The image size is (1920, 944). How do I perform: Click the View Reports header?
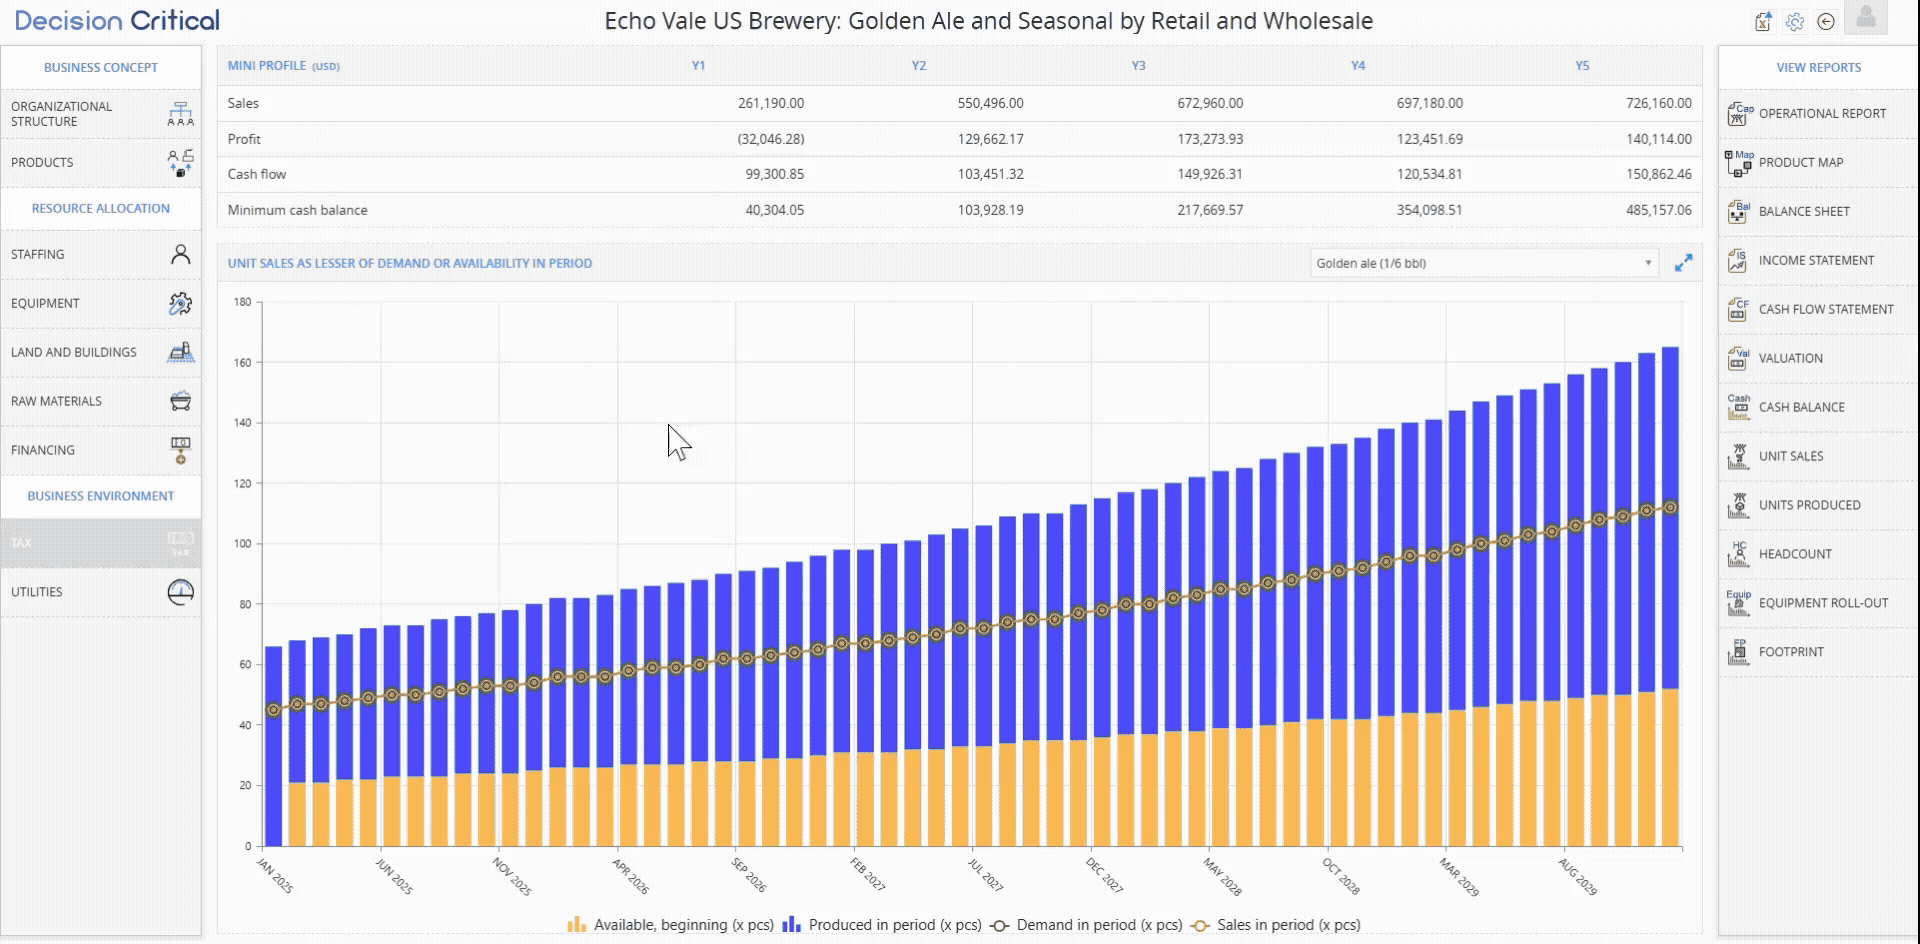pos(1818,68)
